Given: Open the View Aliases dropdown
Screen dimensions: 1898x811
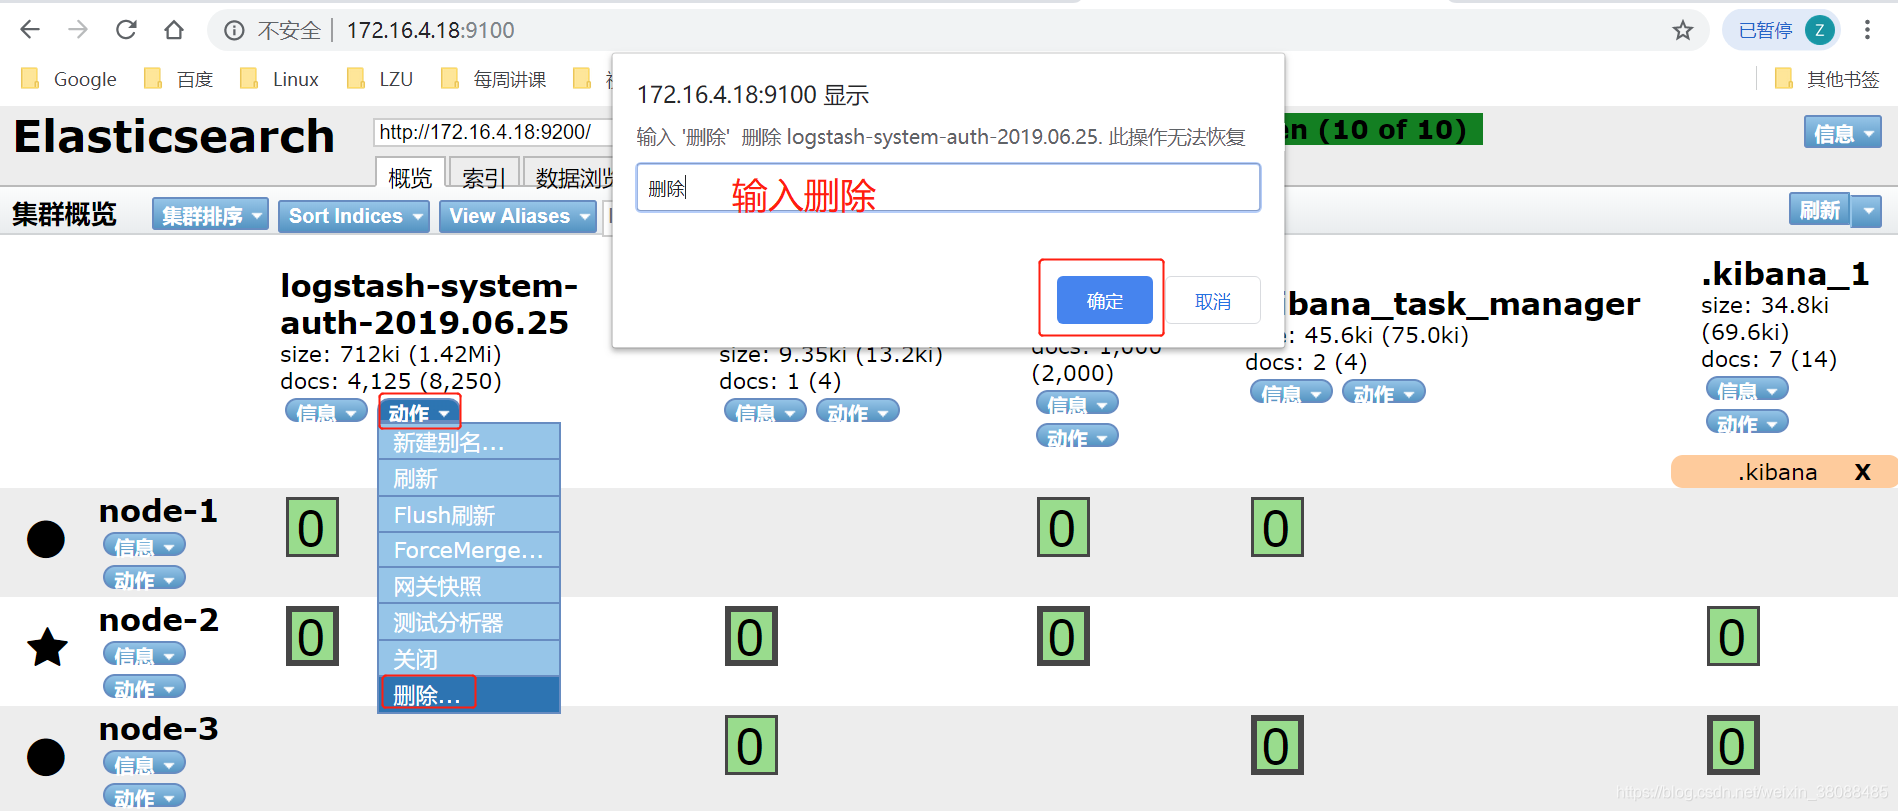Looking at the screenshot, I should [517, 215].
